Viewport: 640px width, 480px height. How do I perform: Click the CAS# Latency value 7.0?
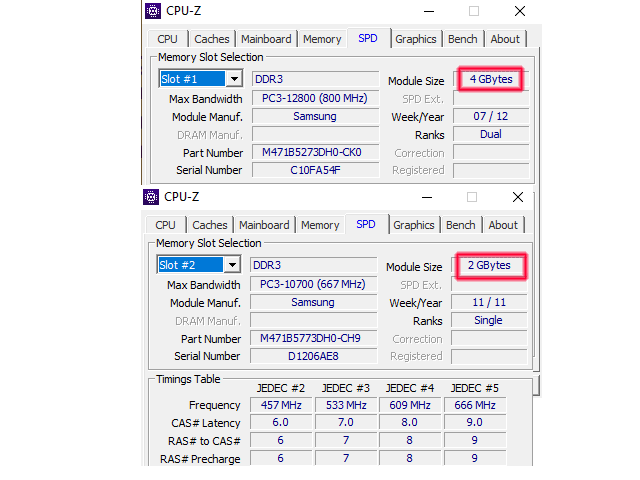[346, 422]
